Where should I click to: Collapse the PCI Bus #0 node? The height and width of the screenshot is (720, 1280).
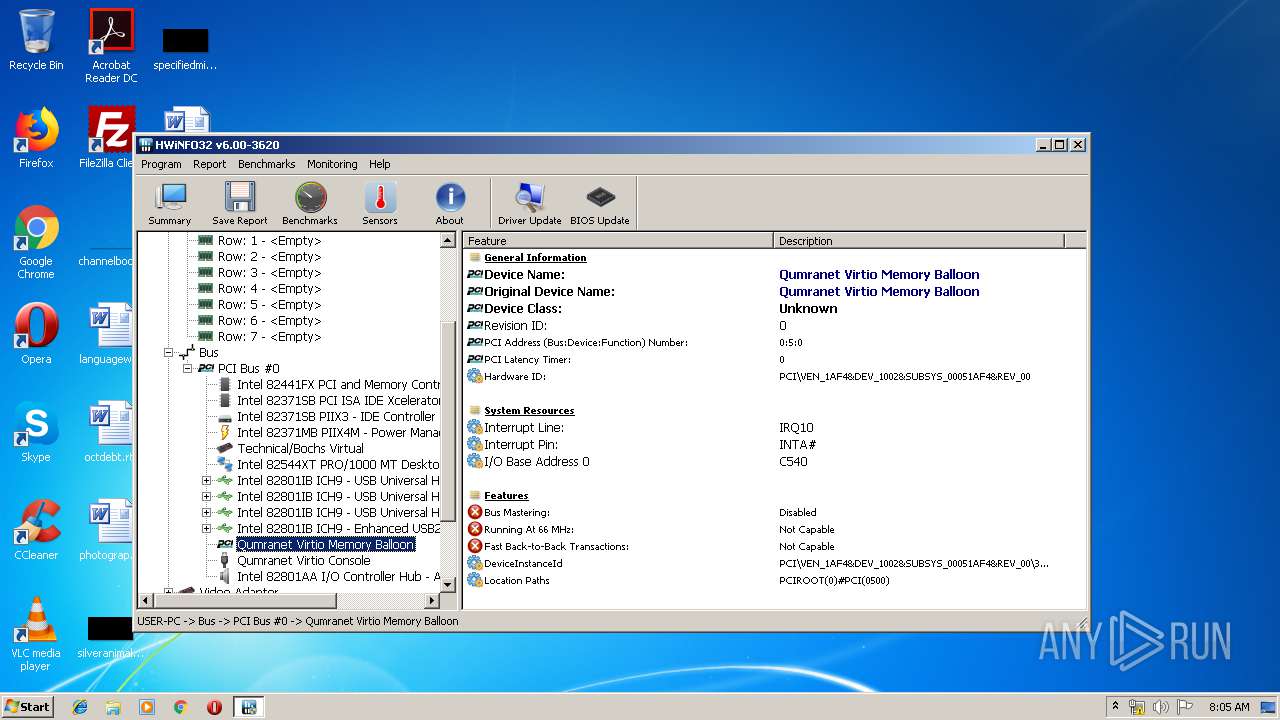point(187,369)
